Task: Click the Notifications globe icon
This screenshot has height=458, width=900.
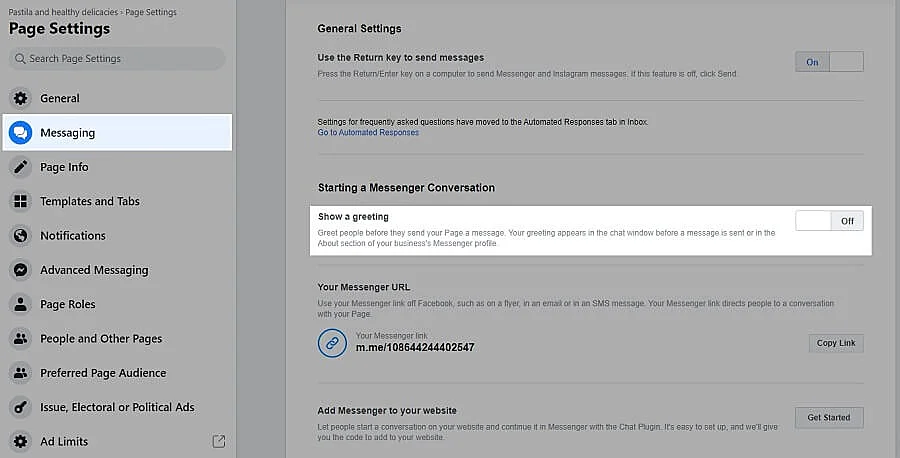Action: click(x=20, y=236)
